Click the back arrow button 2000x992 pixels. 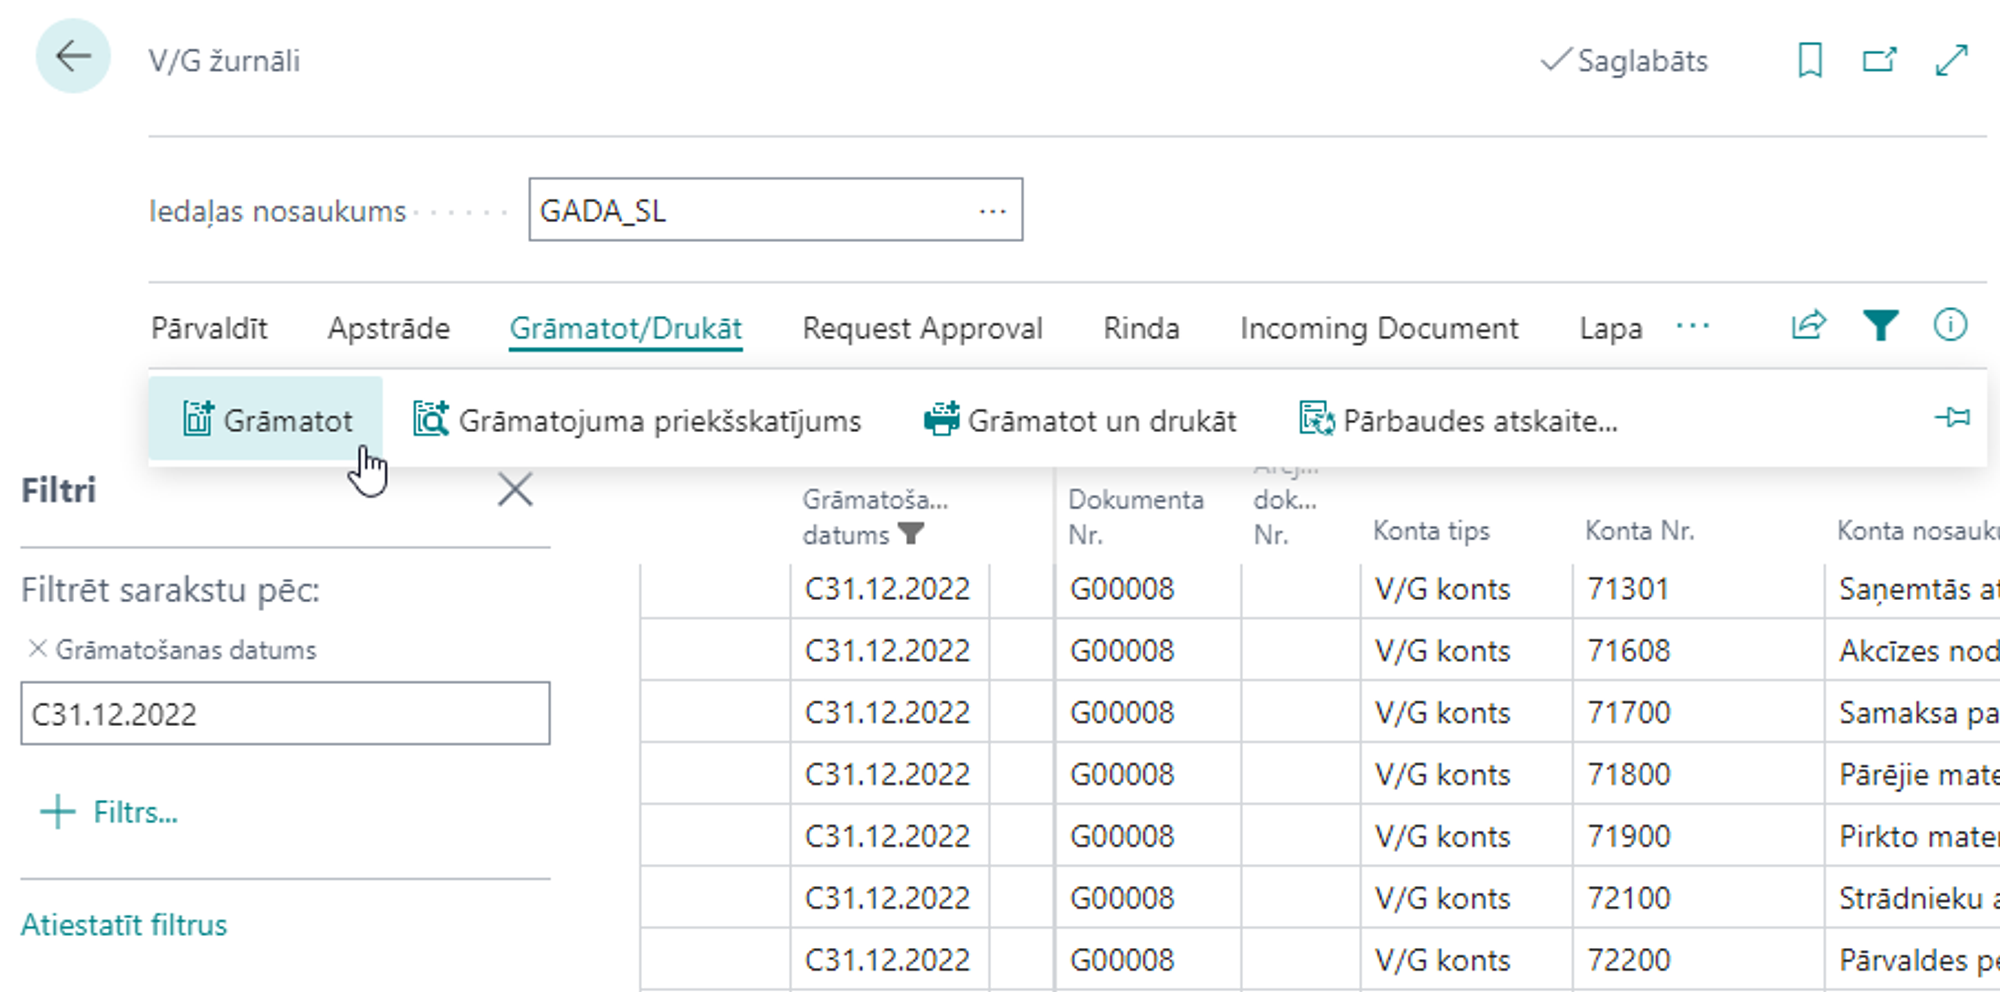coord(73,57)
